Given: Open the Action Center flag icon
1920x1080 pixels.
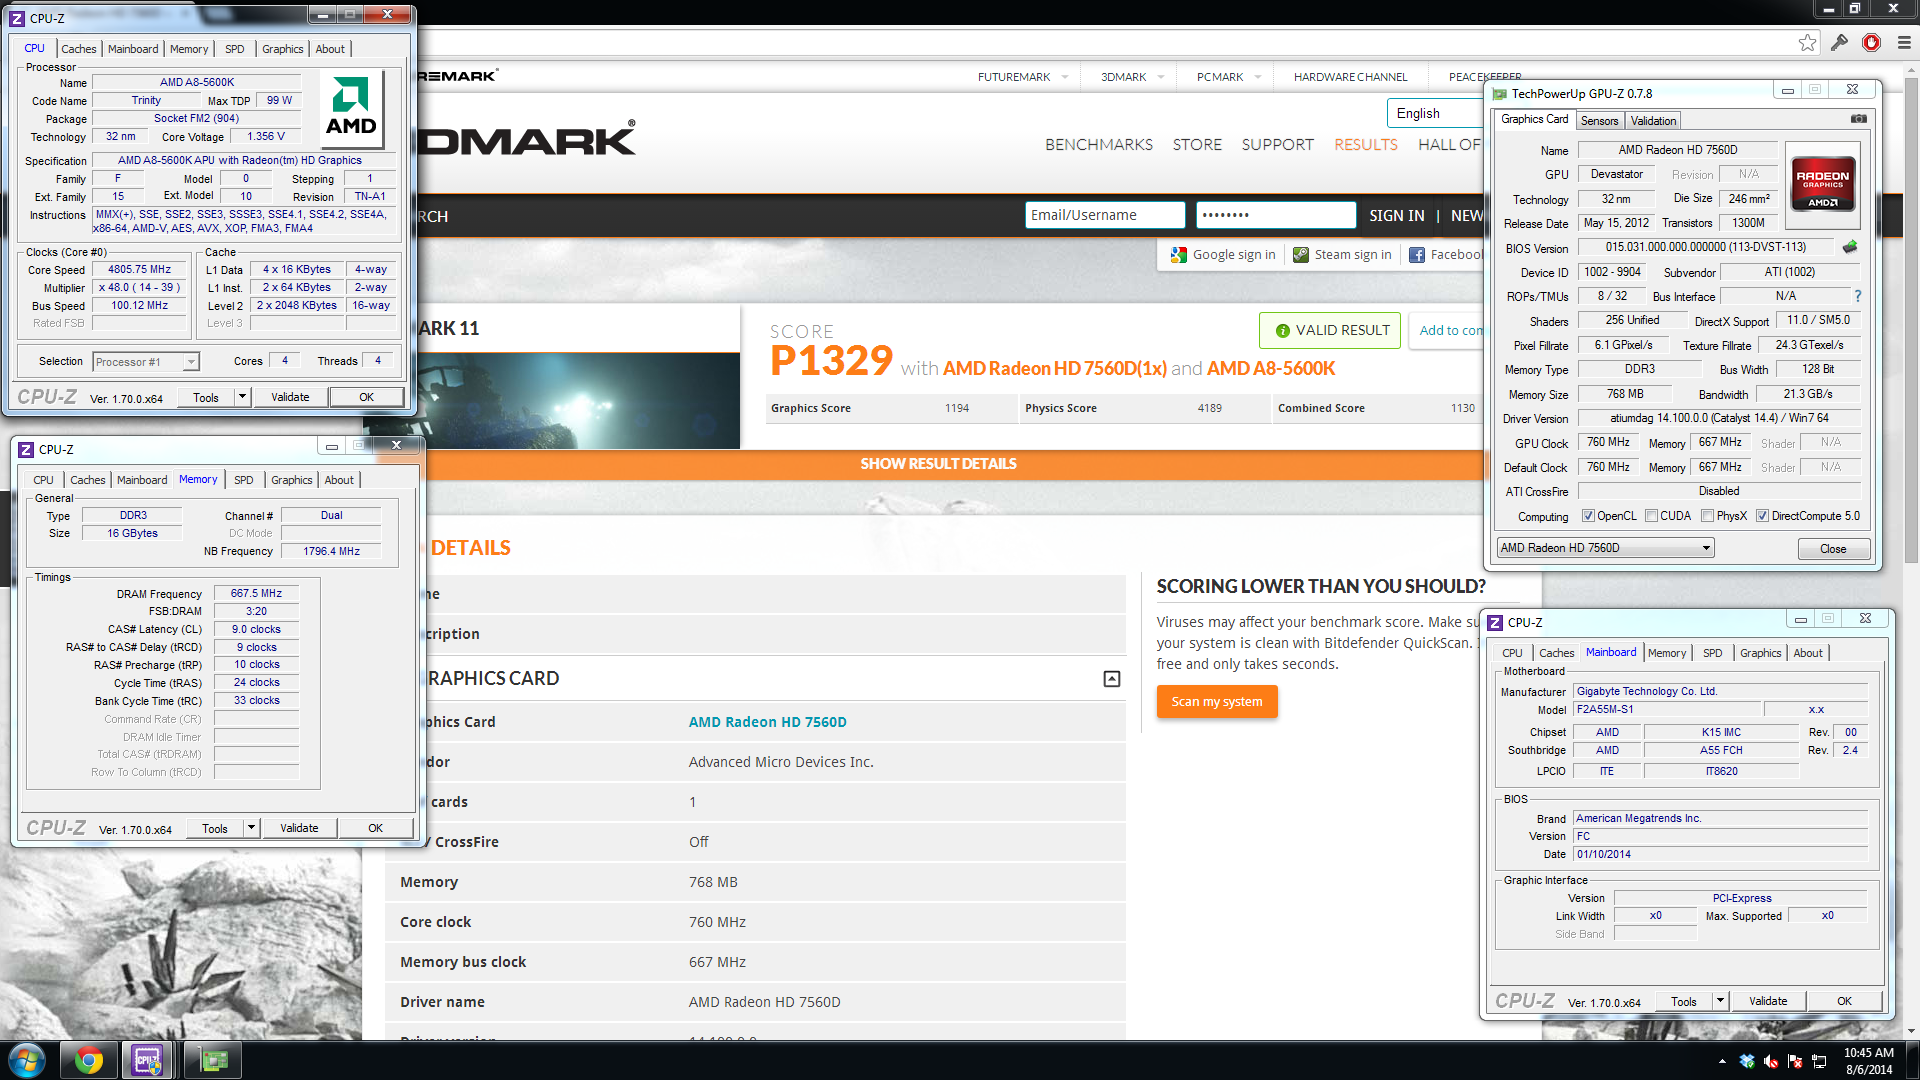Looking at the screenshot, I should click(1795, 1061).
